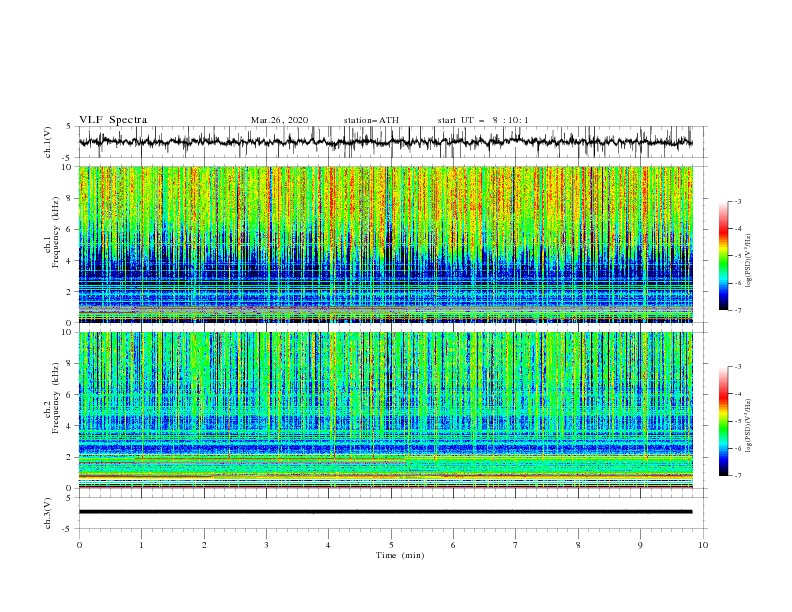Click the time axis tick label '5'
The width and height of the screenshot is (792, 612).
pyautogui.click(x=391, y=545)
